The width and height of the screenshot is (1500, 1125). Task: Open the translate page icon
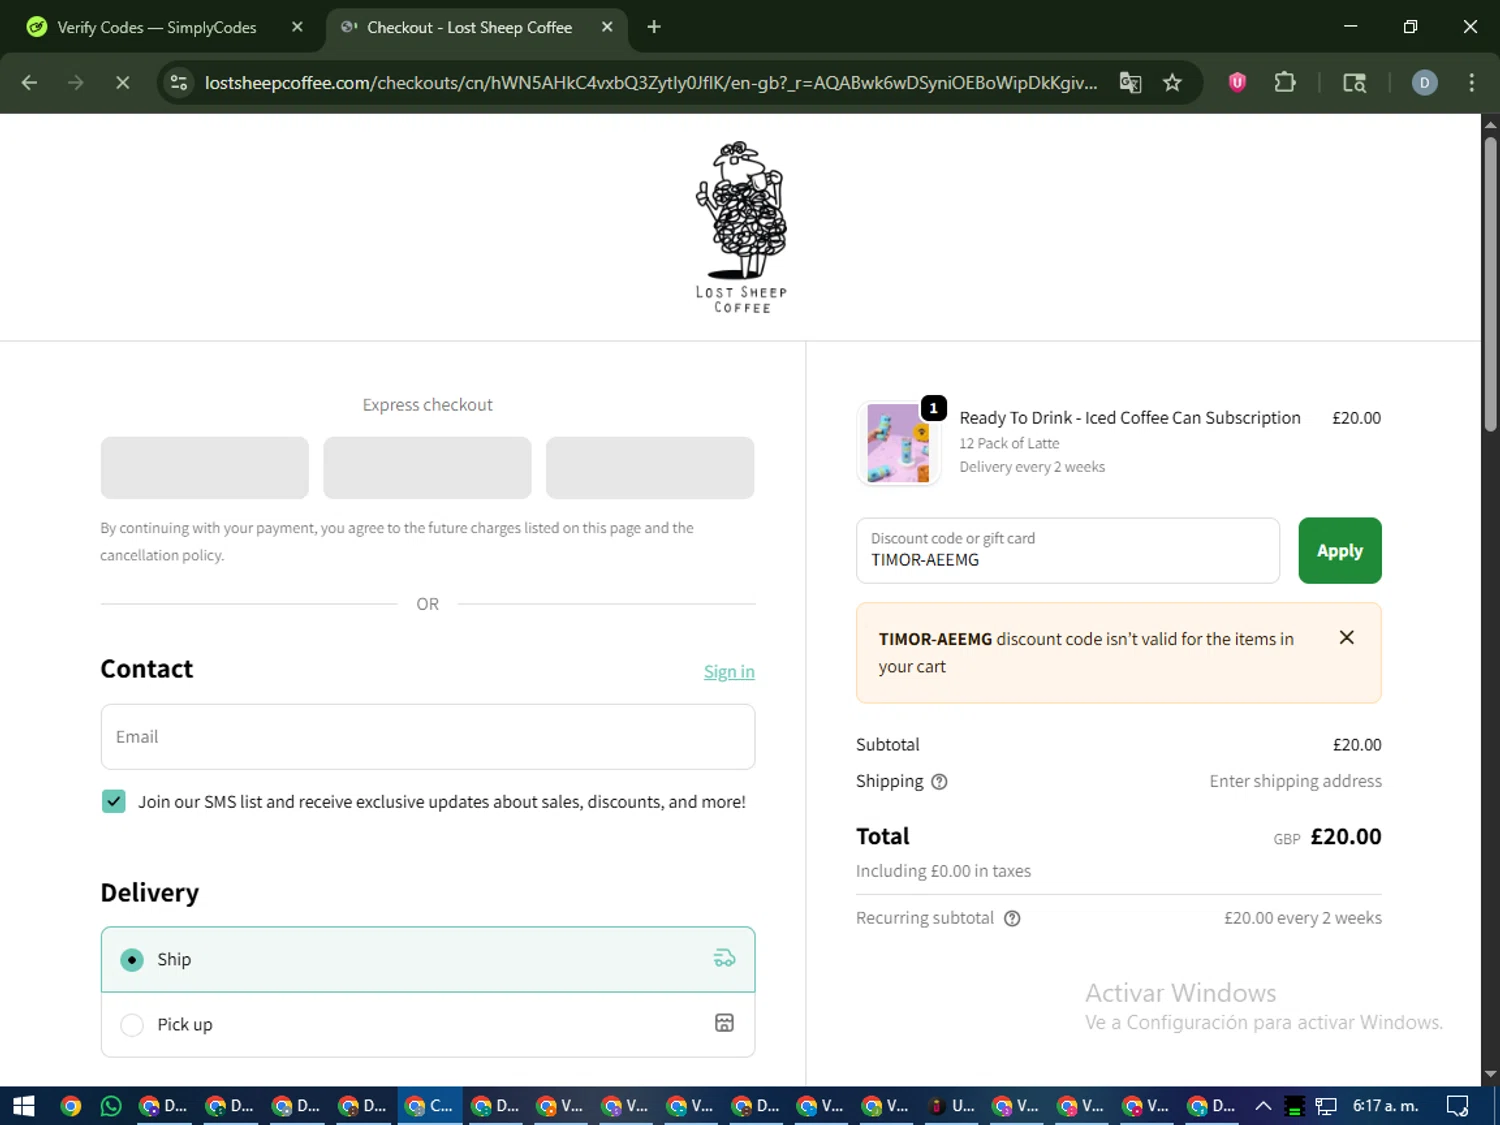click(x=1130, y=83)
